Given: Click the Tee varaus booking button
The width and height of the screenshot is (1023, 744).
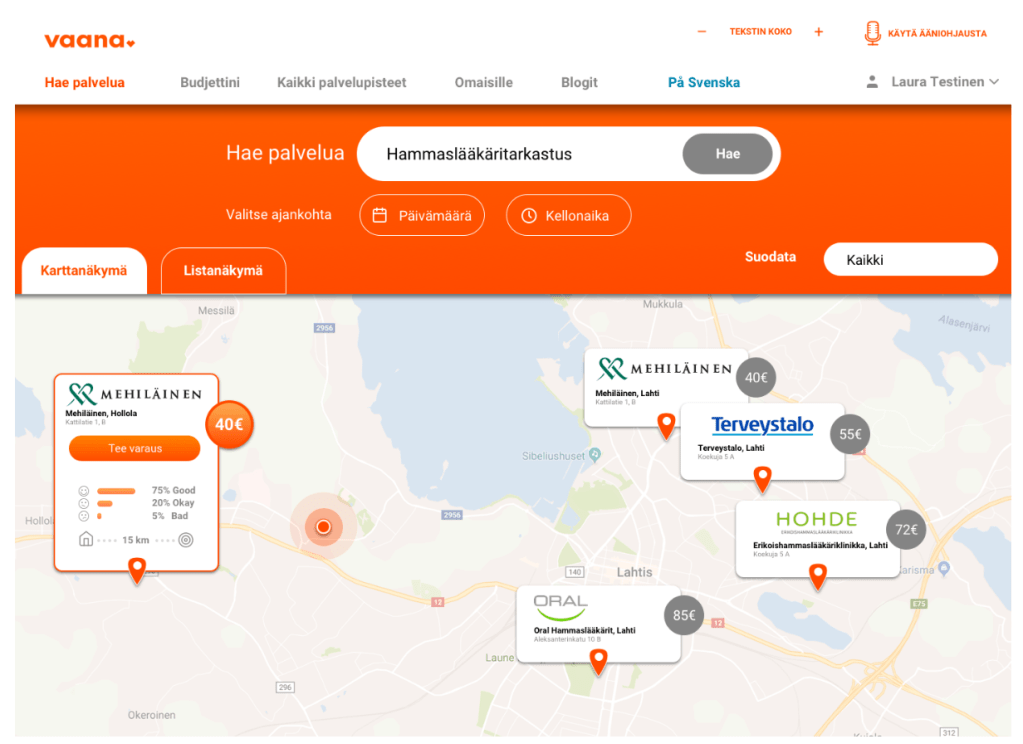Looking at the screenshot, I should click(134, 448).
